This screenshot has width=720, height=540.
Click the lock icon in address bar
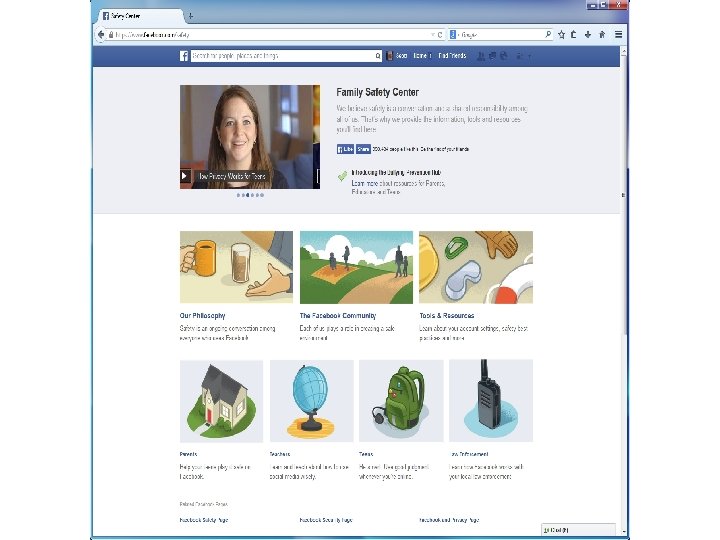[x=111, y=35]
